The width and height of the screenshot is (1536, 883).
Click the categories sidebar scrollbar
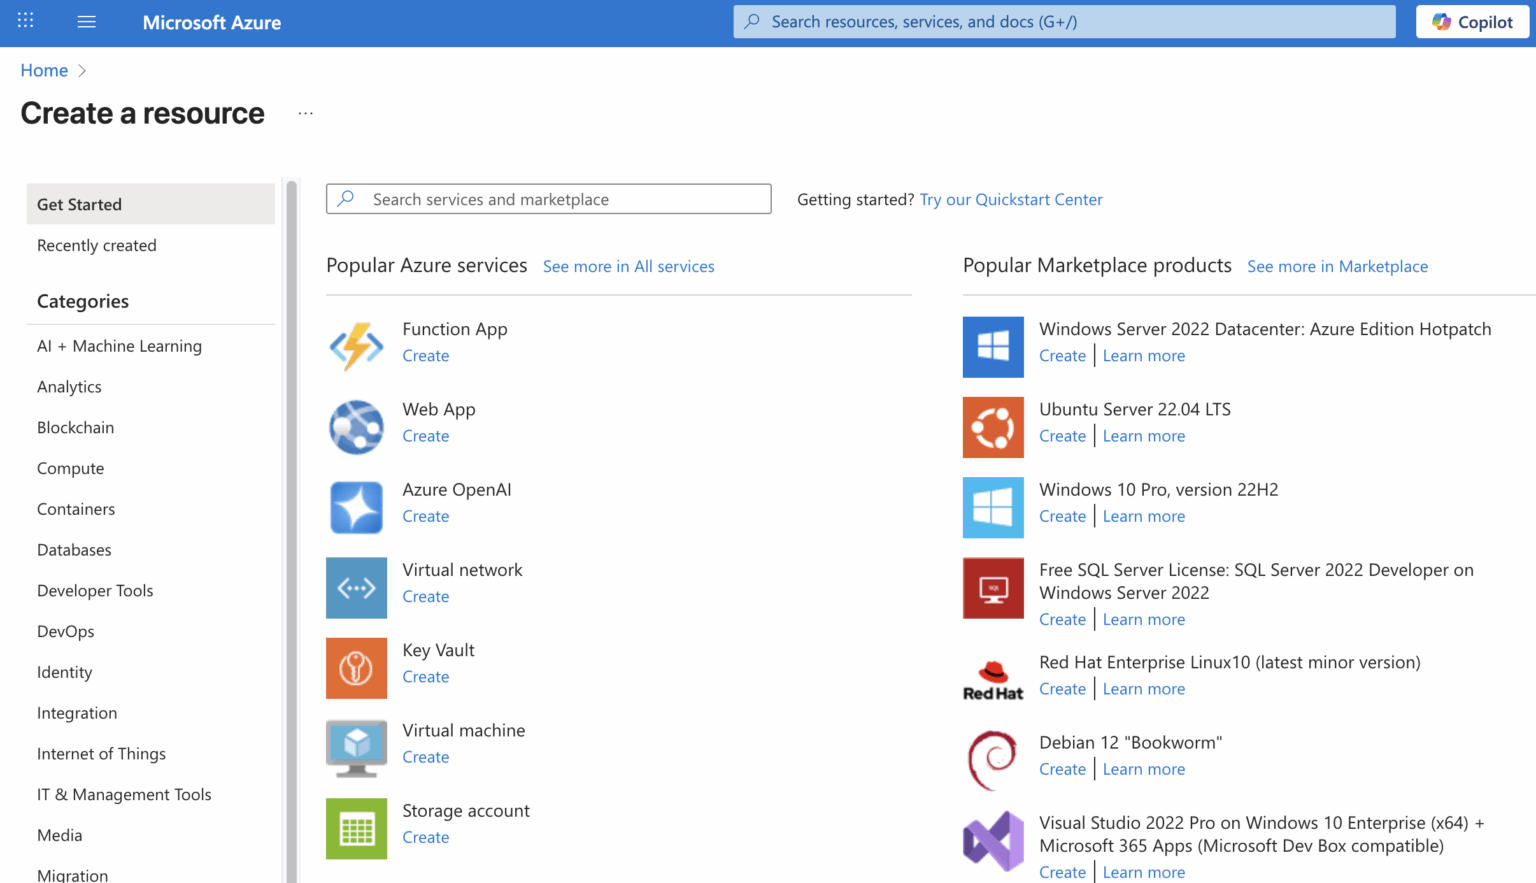point(292,531)
